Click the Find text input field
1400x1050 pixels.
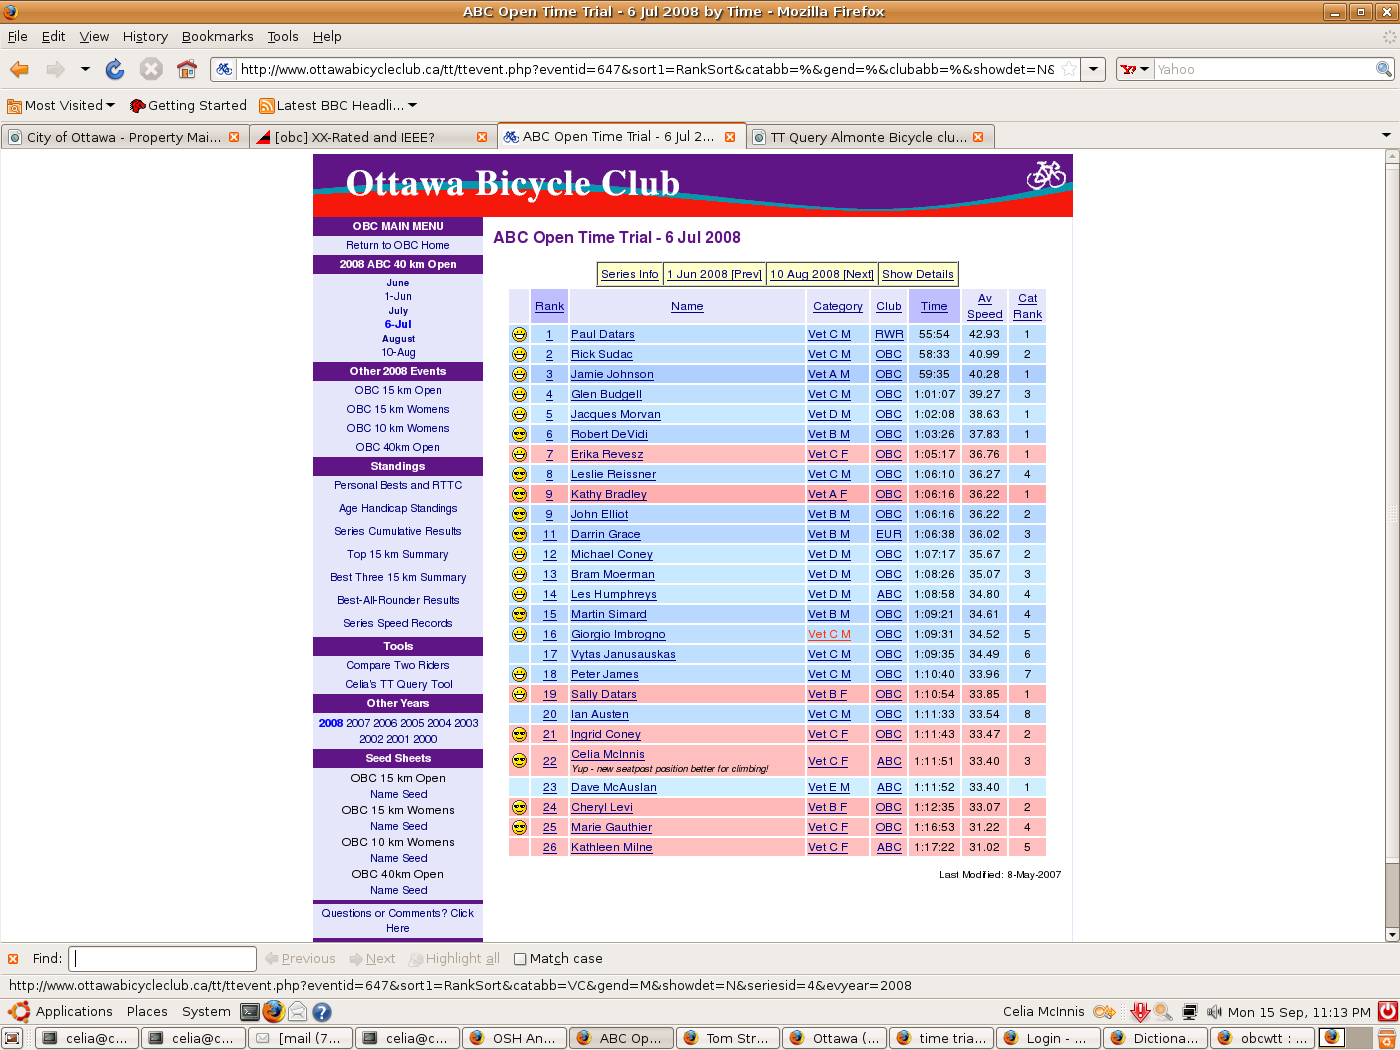click(164, 958)
